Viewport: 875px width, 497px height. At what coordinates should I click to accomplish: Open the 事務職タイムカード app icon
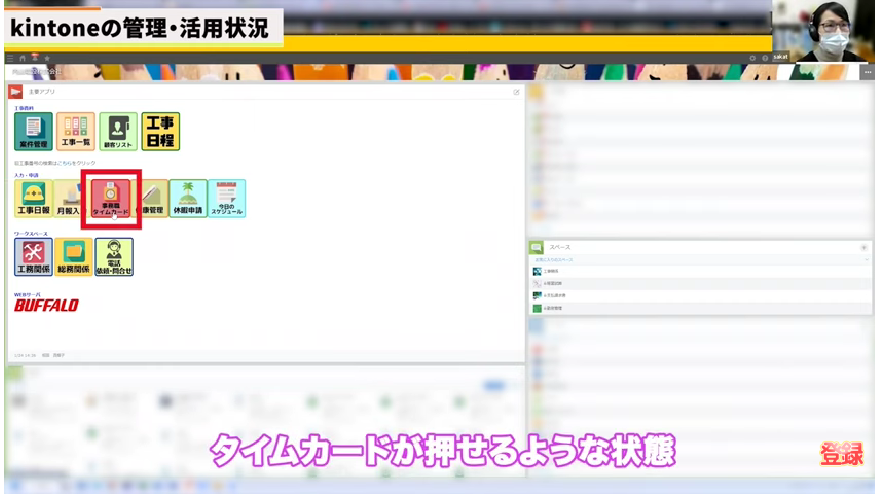coord(111,198)
